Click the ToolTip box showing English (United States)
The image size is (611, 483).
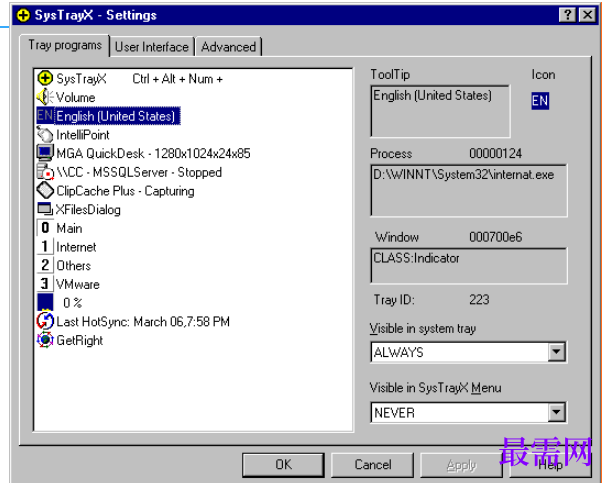440,111
